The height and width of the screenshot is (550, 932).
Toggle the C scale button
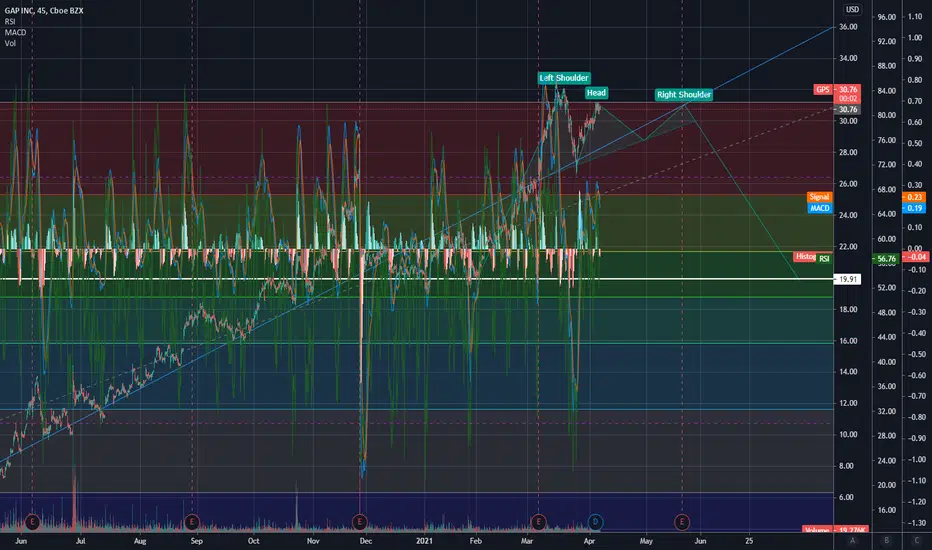point(917,540)
